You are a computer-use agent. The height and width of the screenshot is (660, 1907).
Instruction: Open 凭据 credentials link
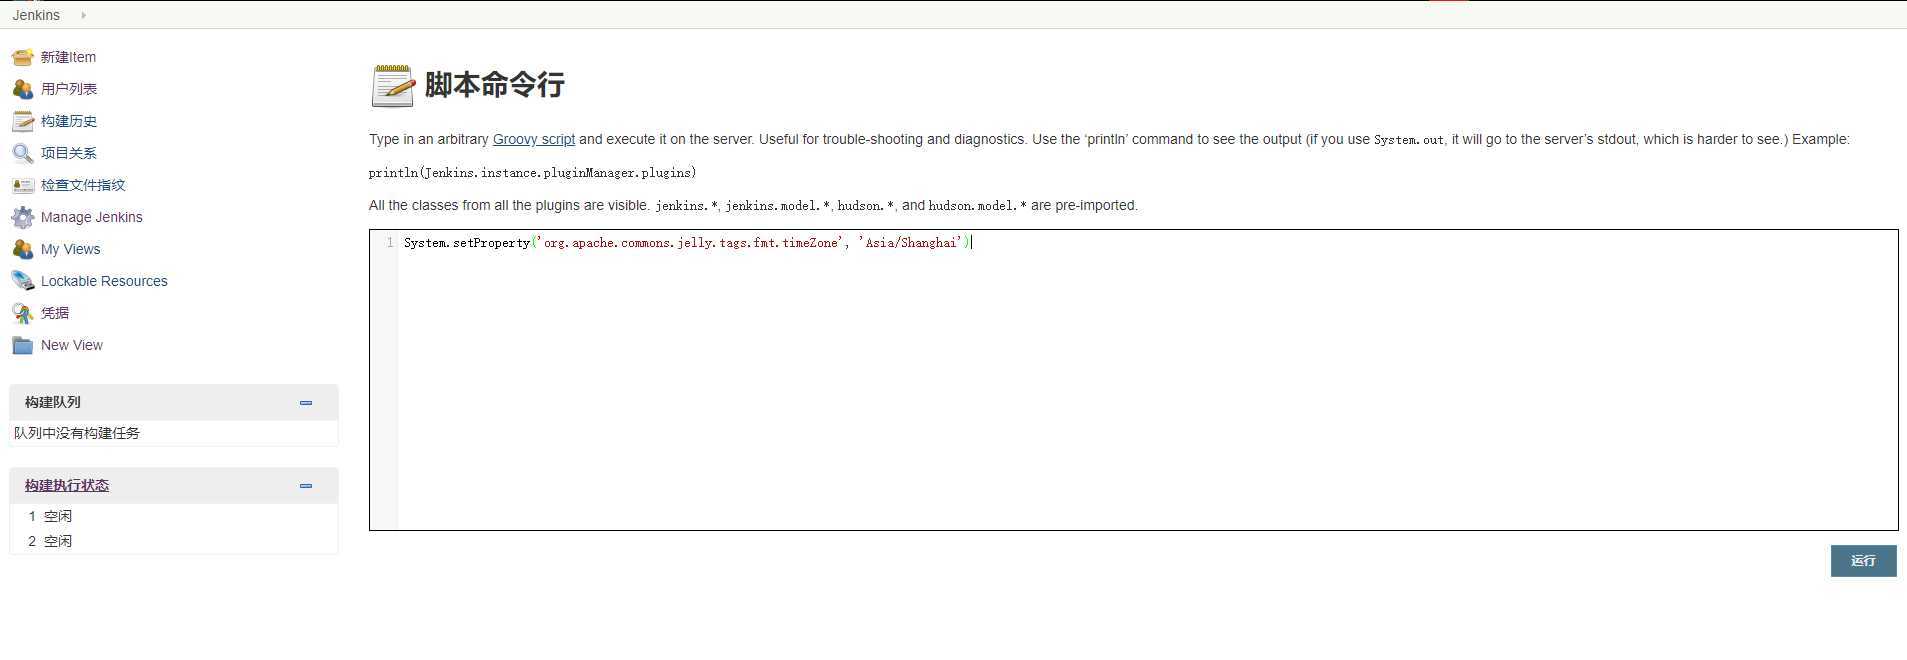click(x=55, y=313)
